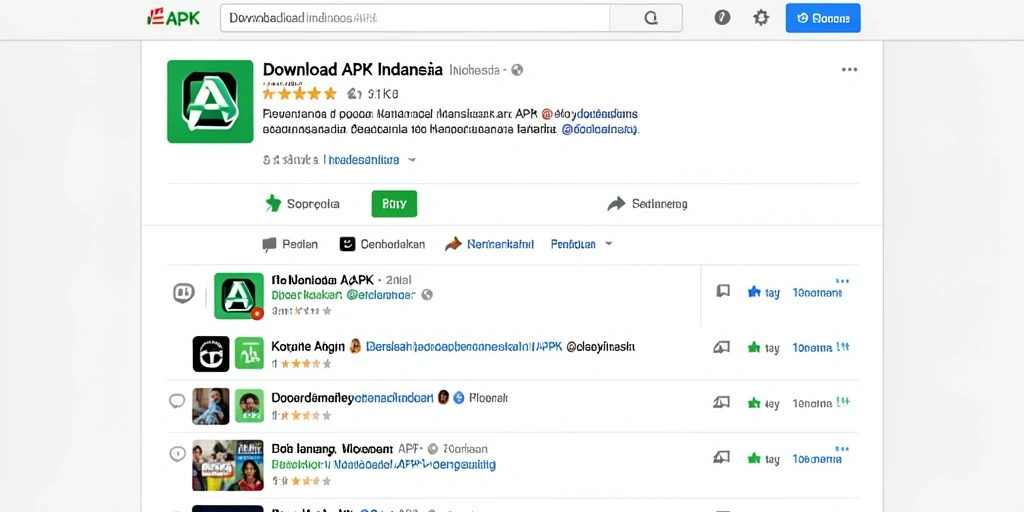1024x512 pixels.
Task: Click the circle icon left of Bob lanang row
Action: pyautogui.click(x=177, y=453)
